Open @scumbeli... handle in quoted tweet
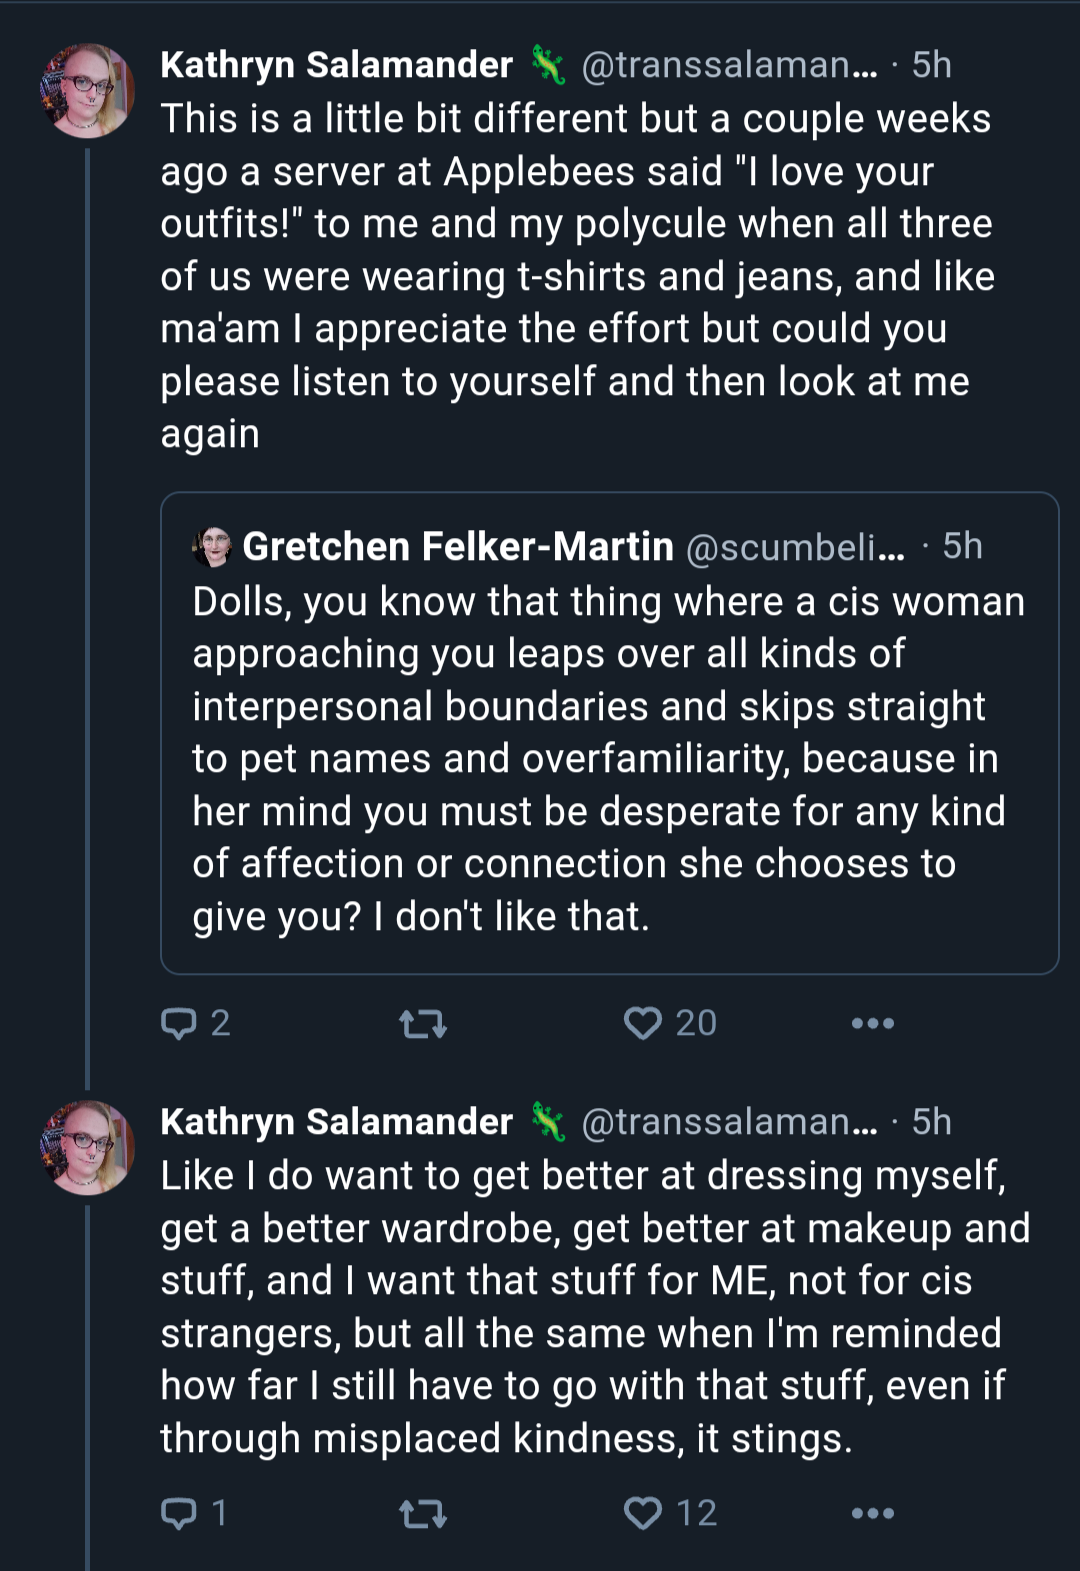This screenshot has width=1080, height=1571. (x=795, y=548)
